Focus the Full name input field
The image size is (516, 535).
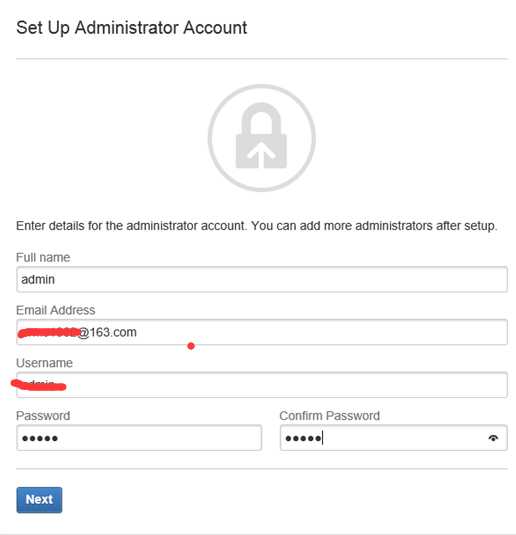pyautogui.click(x=262, y=279)
